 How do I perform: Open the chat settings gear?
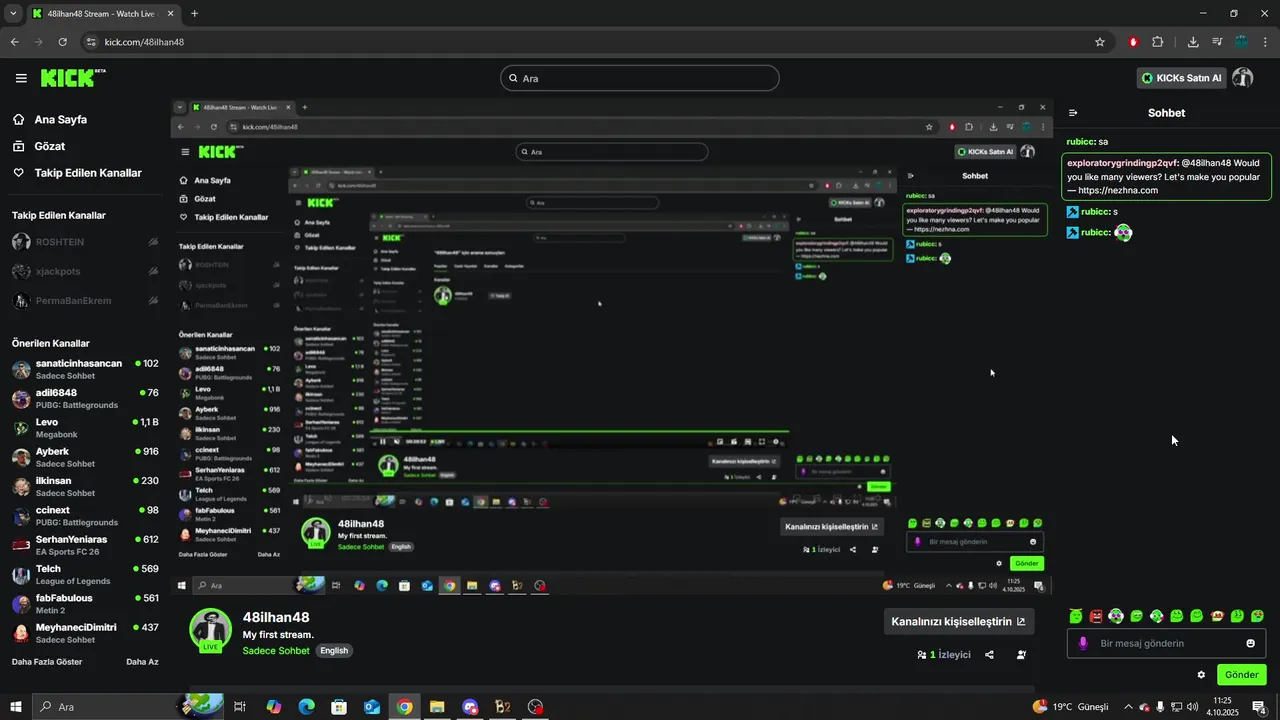pos(1201,675)
